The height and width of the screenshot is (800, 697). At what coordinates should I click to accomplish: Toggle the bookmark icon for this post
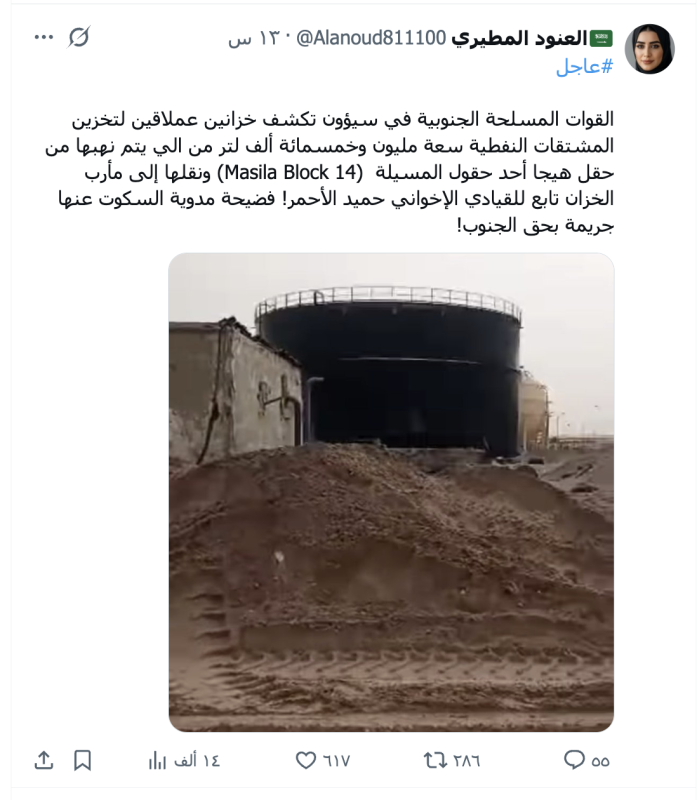tap(82, 761)
